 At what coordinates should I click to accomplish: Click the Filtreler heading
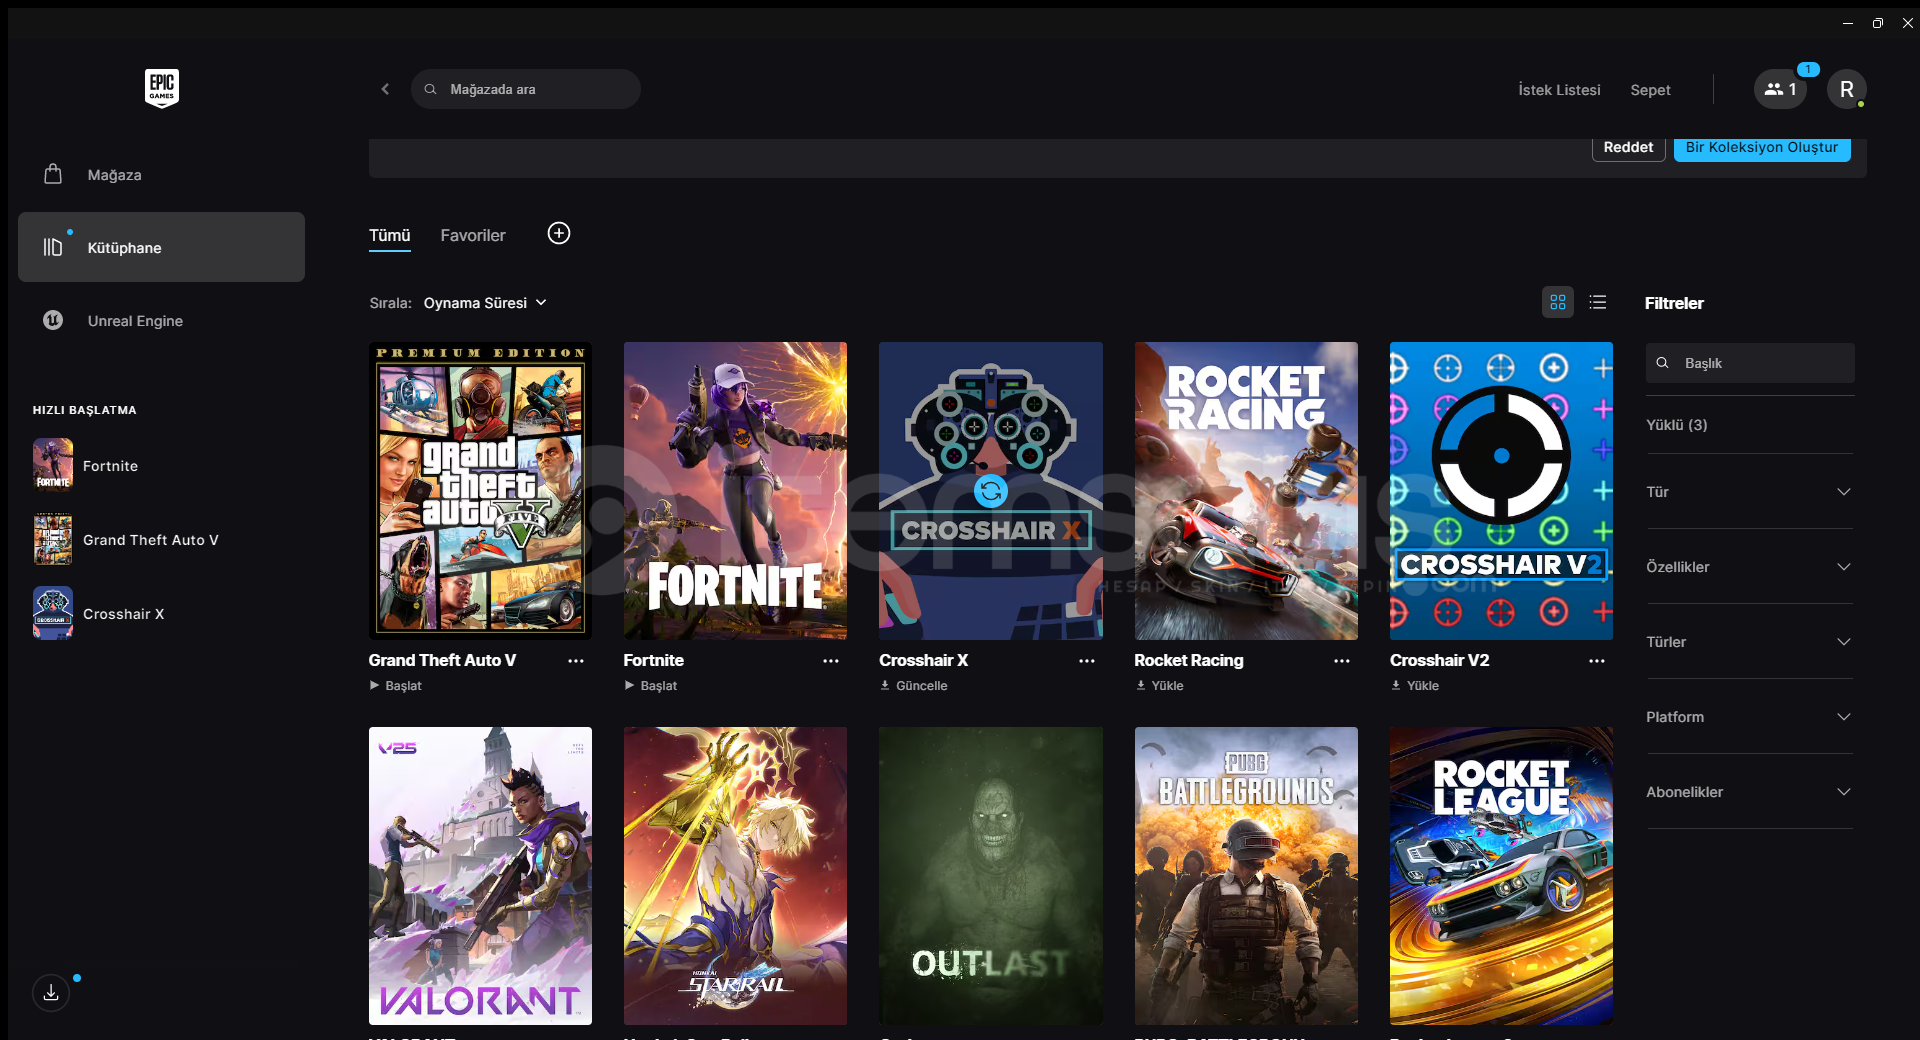coord(1674,303)
